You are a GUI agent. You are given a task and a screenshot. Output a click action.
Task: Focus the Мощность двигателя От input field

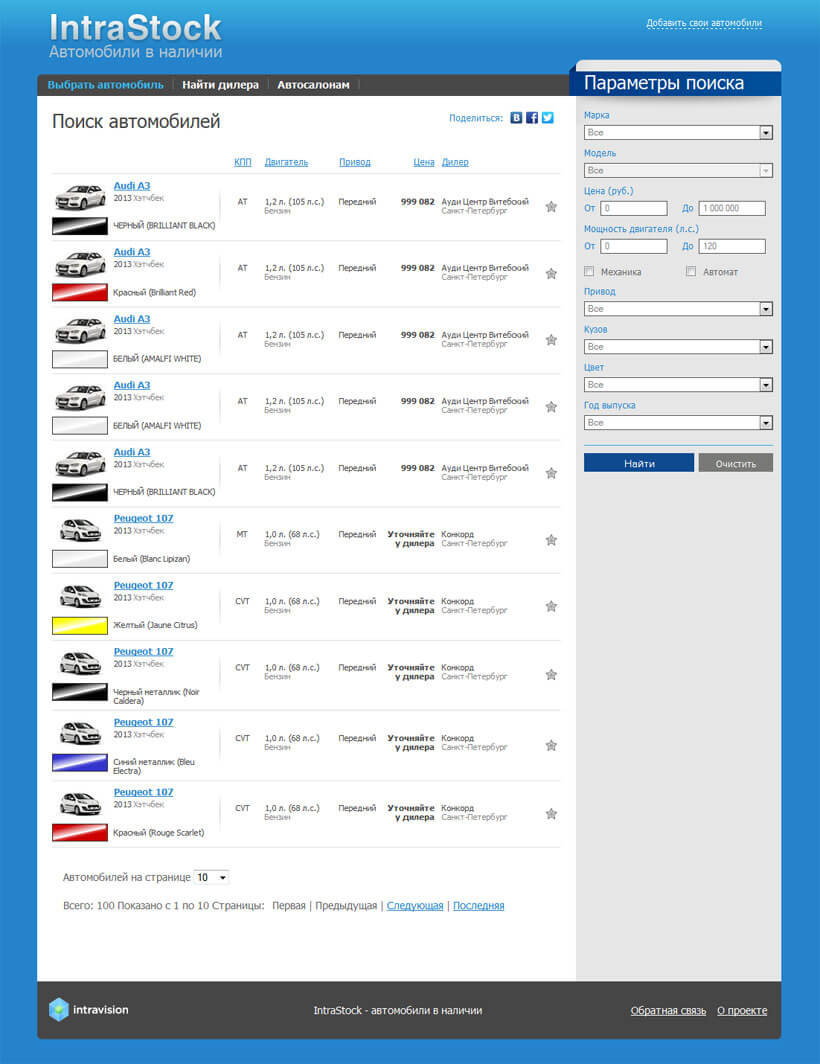click(x=634, y=246)
